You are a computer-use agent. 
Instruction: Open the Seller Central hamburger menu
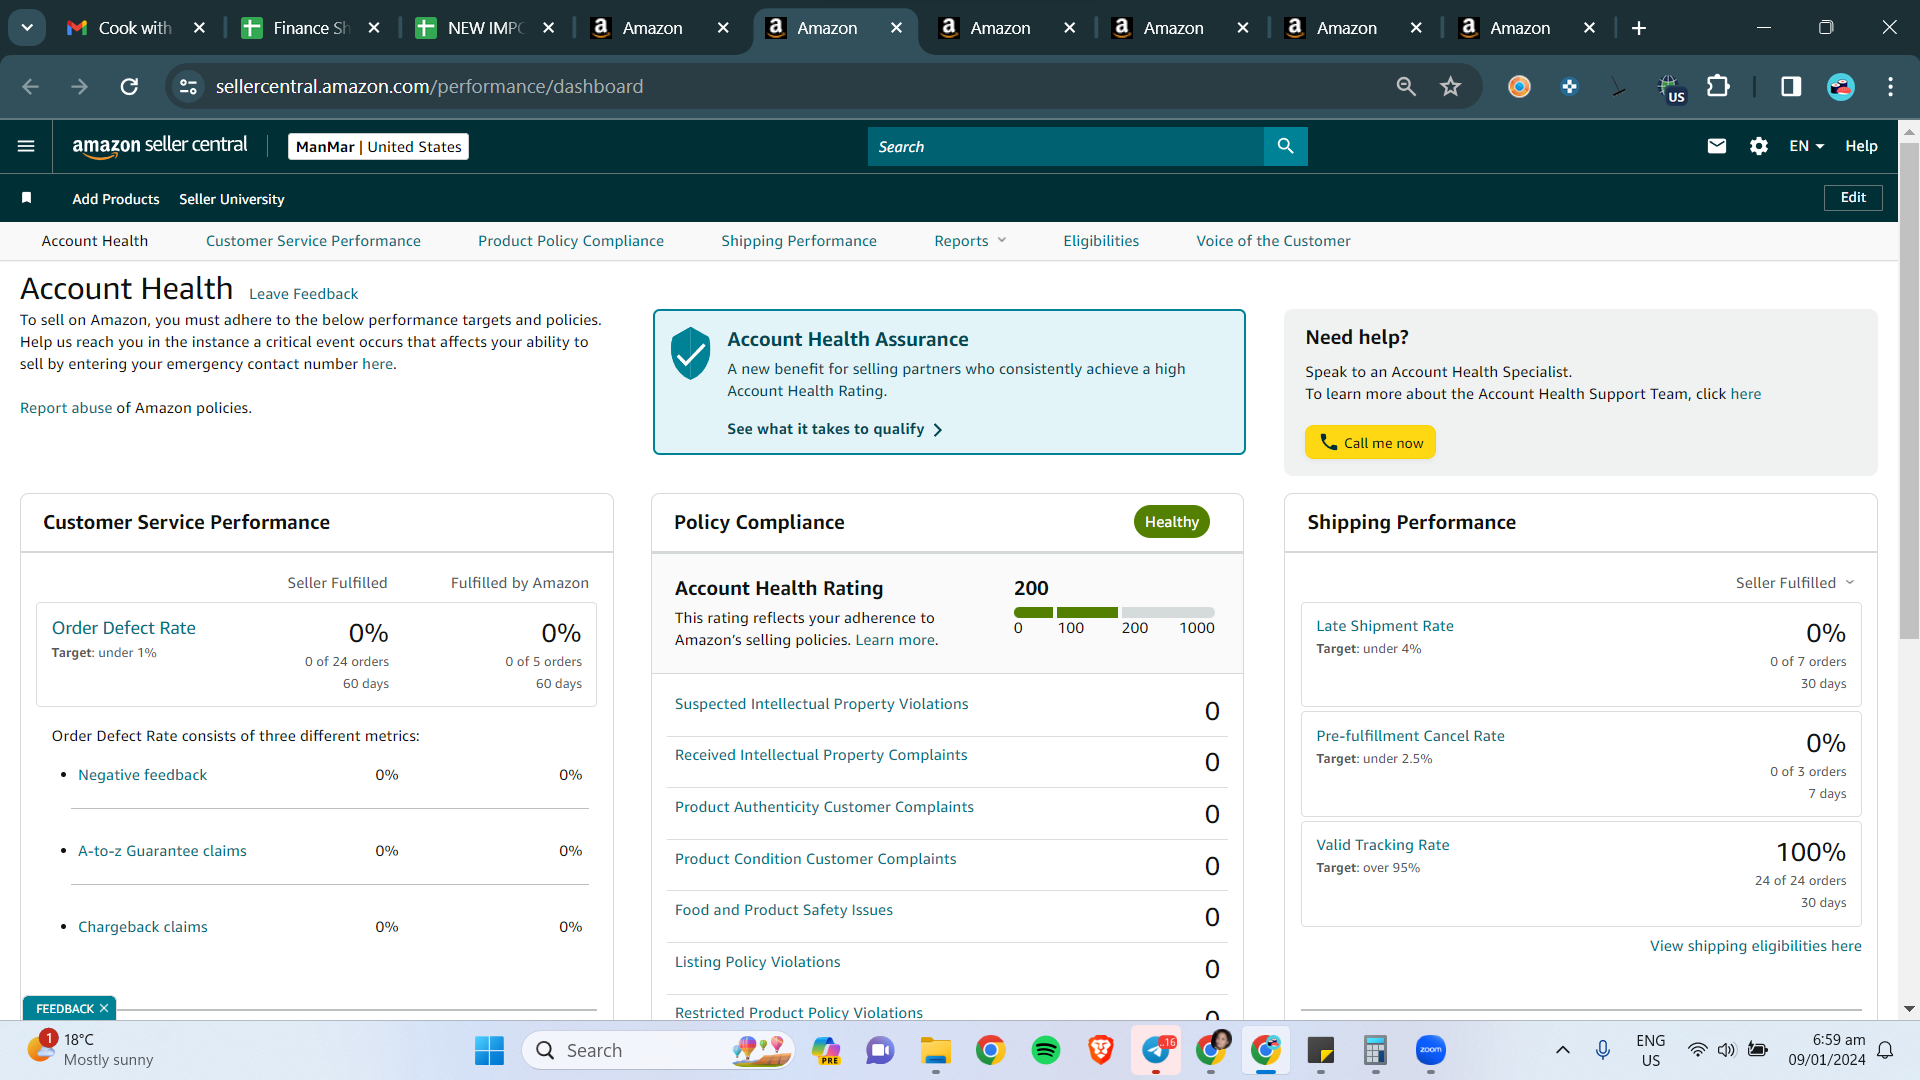tap(26, 146)
